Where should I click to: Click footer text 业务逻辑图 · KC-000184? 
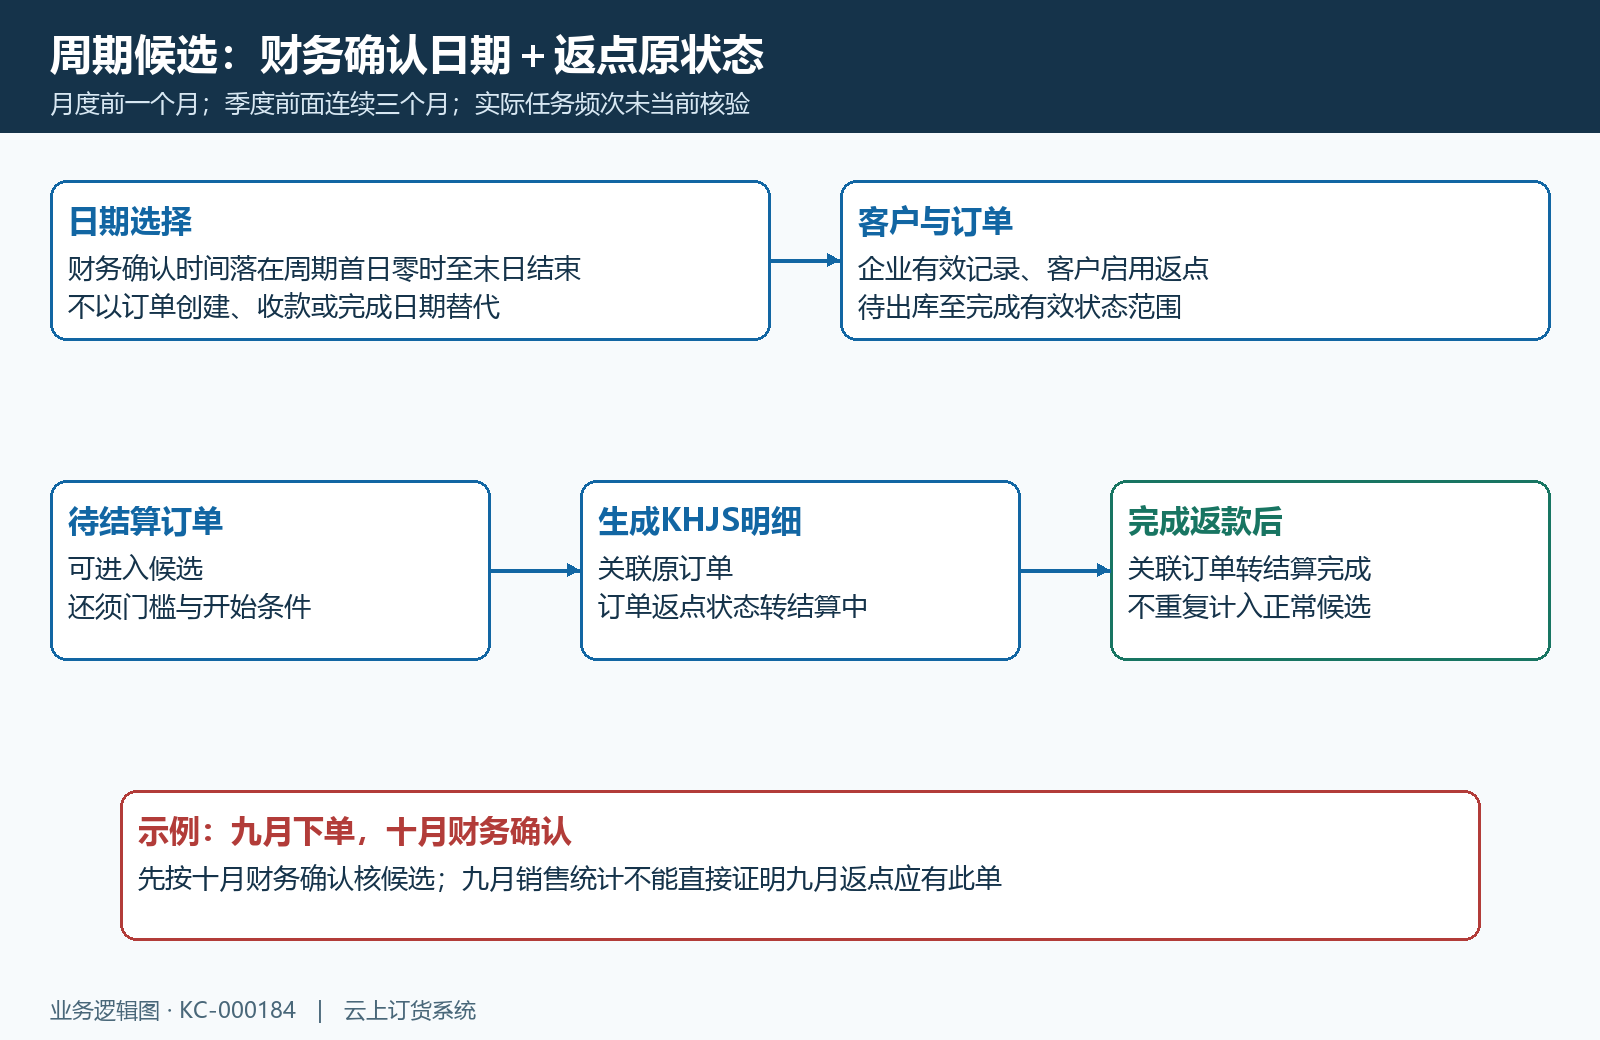173,1010
